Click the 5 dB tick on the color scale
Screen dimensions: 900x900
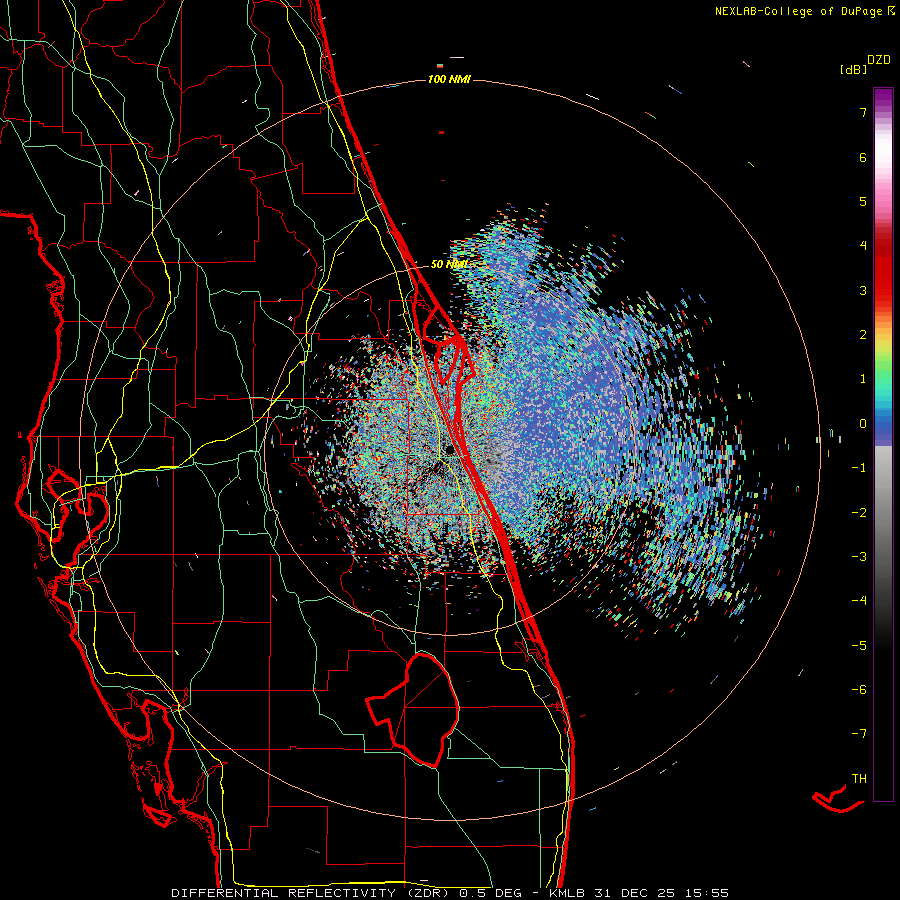(x=863, y=201)
